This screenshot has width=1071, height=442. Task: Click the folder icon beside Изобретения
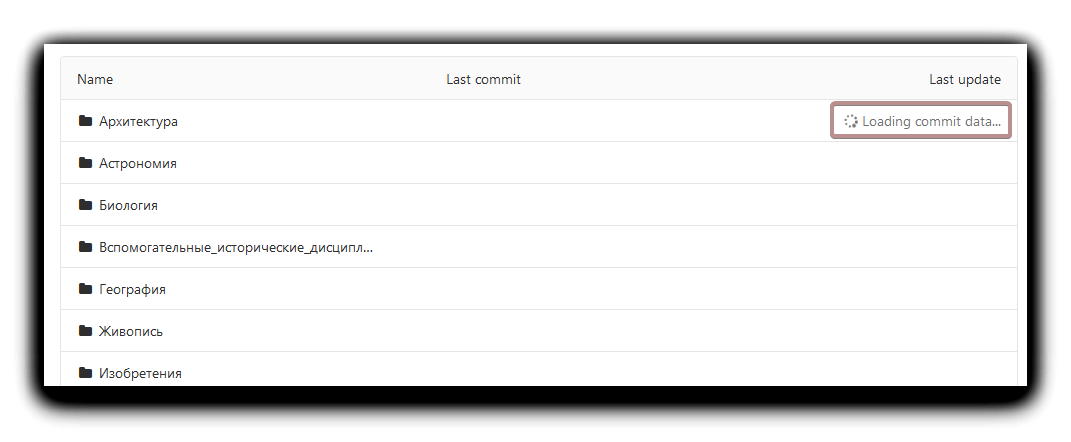85,373
